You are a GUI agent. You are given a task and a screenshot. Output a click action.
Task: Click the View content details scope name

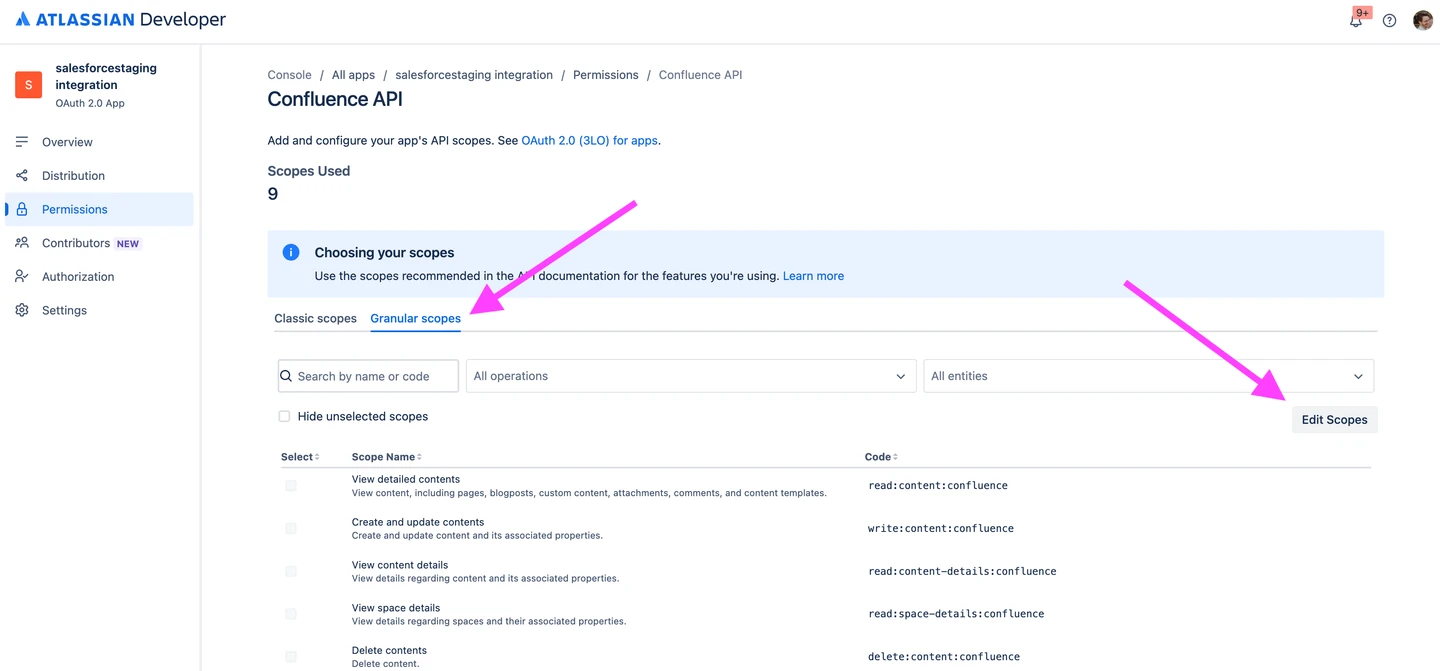pos(400,565)
